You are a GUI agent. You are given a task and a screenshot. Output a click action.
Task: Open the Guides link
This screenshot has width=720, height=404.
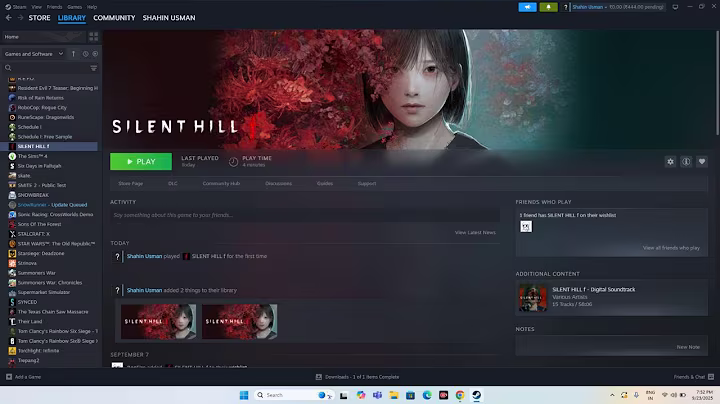325,183
